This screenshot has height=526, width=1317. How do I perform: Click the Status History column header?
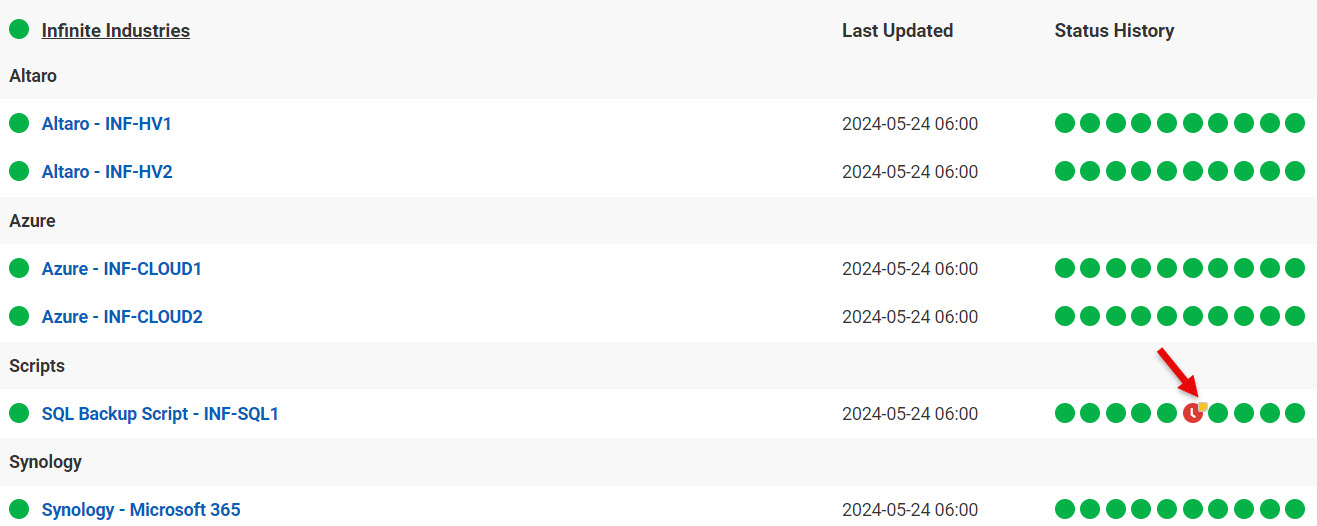pyautogui.click(x=1114, y=30)
